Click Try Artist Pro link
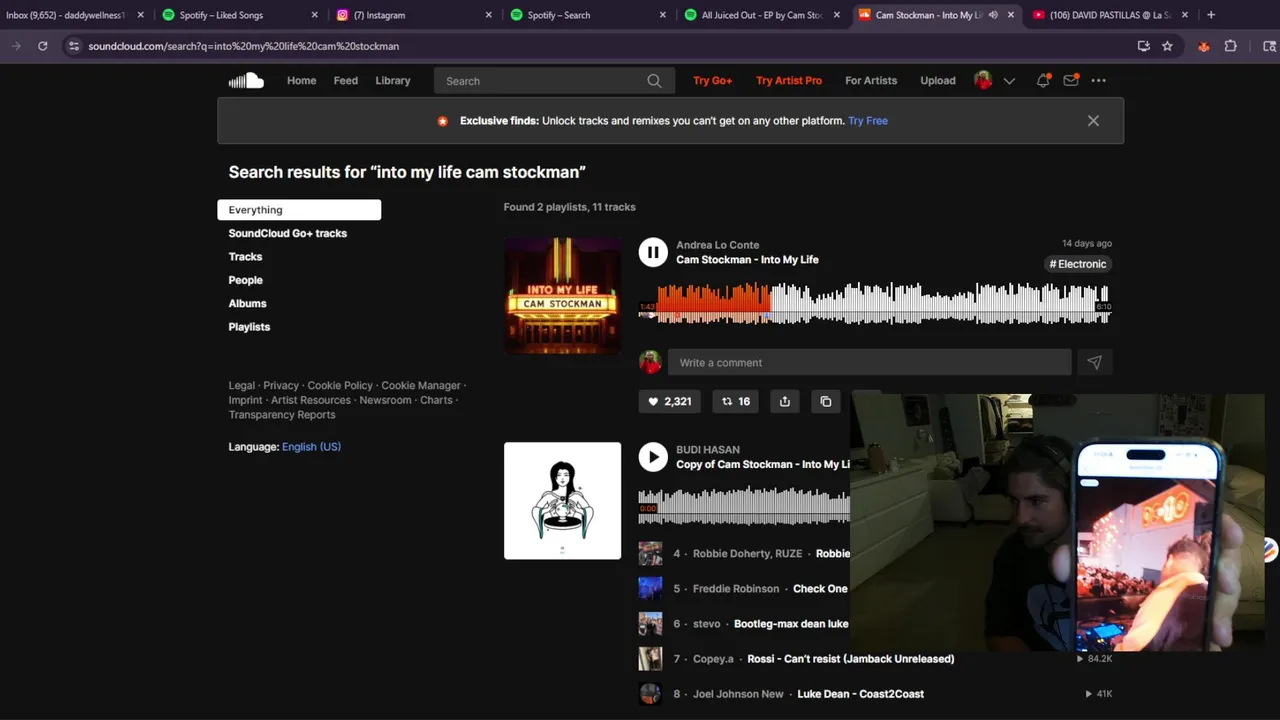Screen dimensions: 1280x720 point(789,81)
